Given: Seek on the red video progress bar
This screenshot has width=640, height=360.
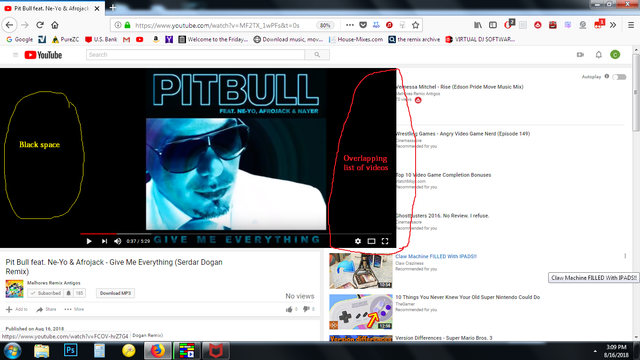Looking at the screenshot, I should [x=98, y=234].
